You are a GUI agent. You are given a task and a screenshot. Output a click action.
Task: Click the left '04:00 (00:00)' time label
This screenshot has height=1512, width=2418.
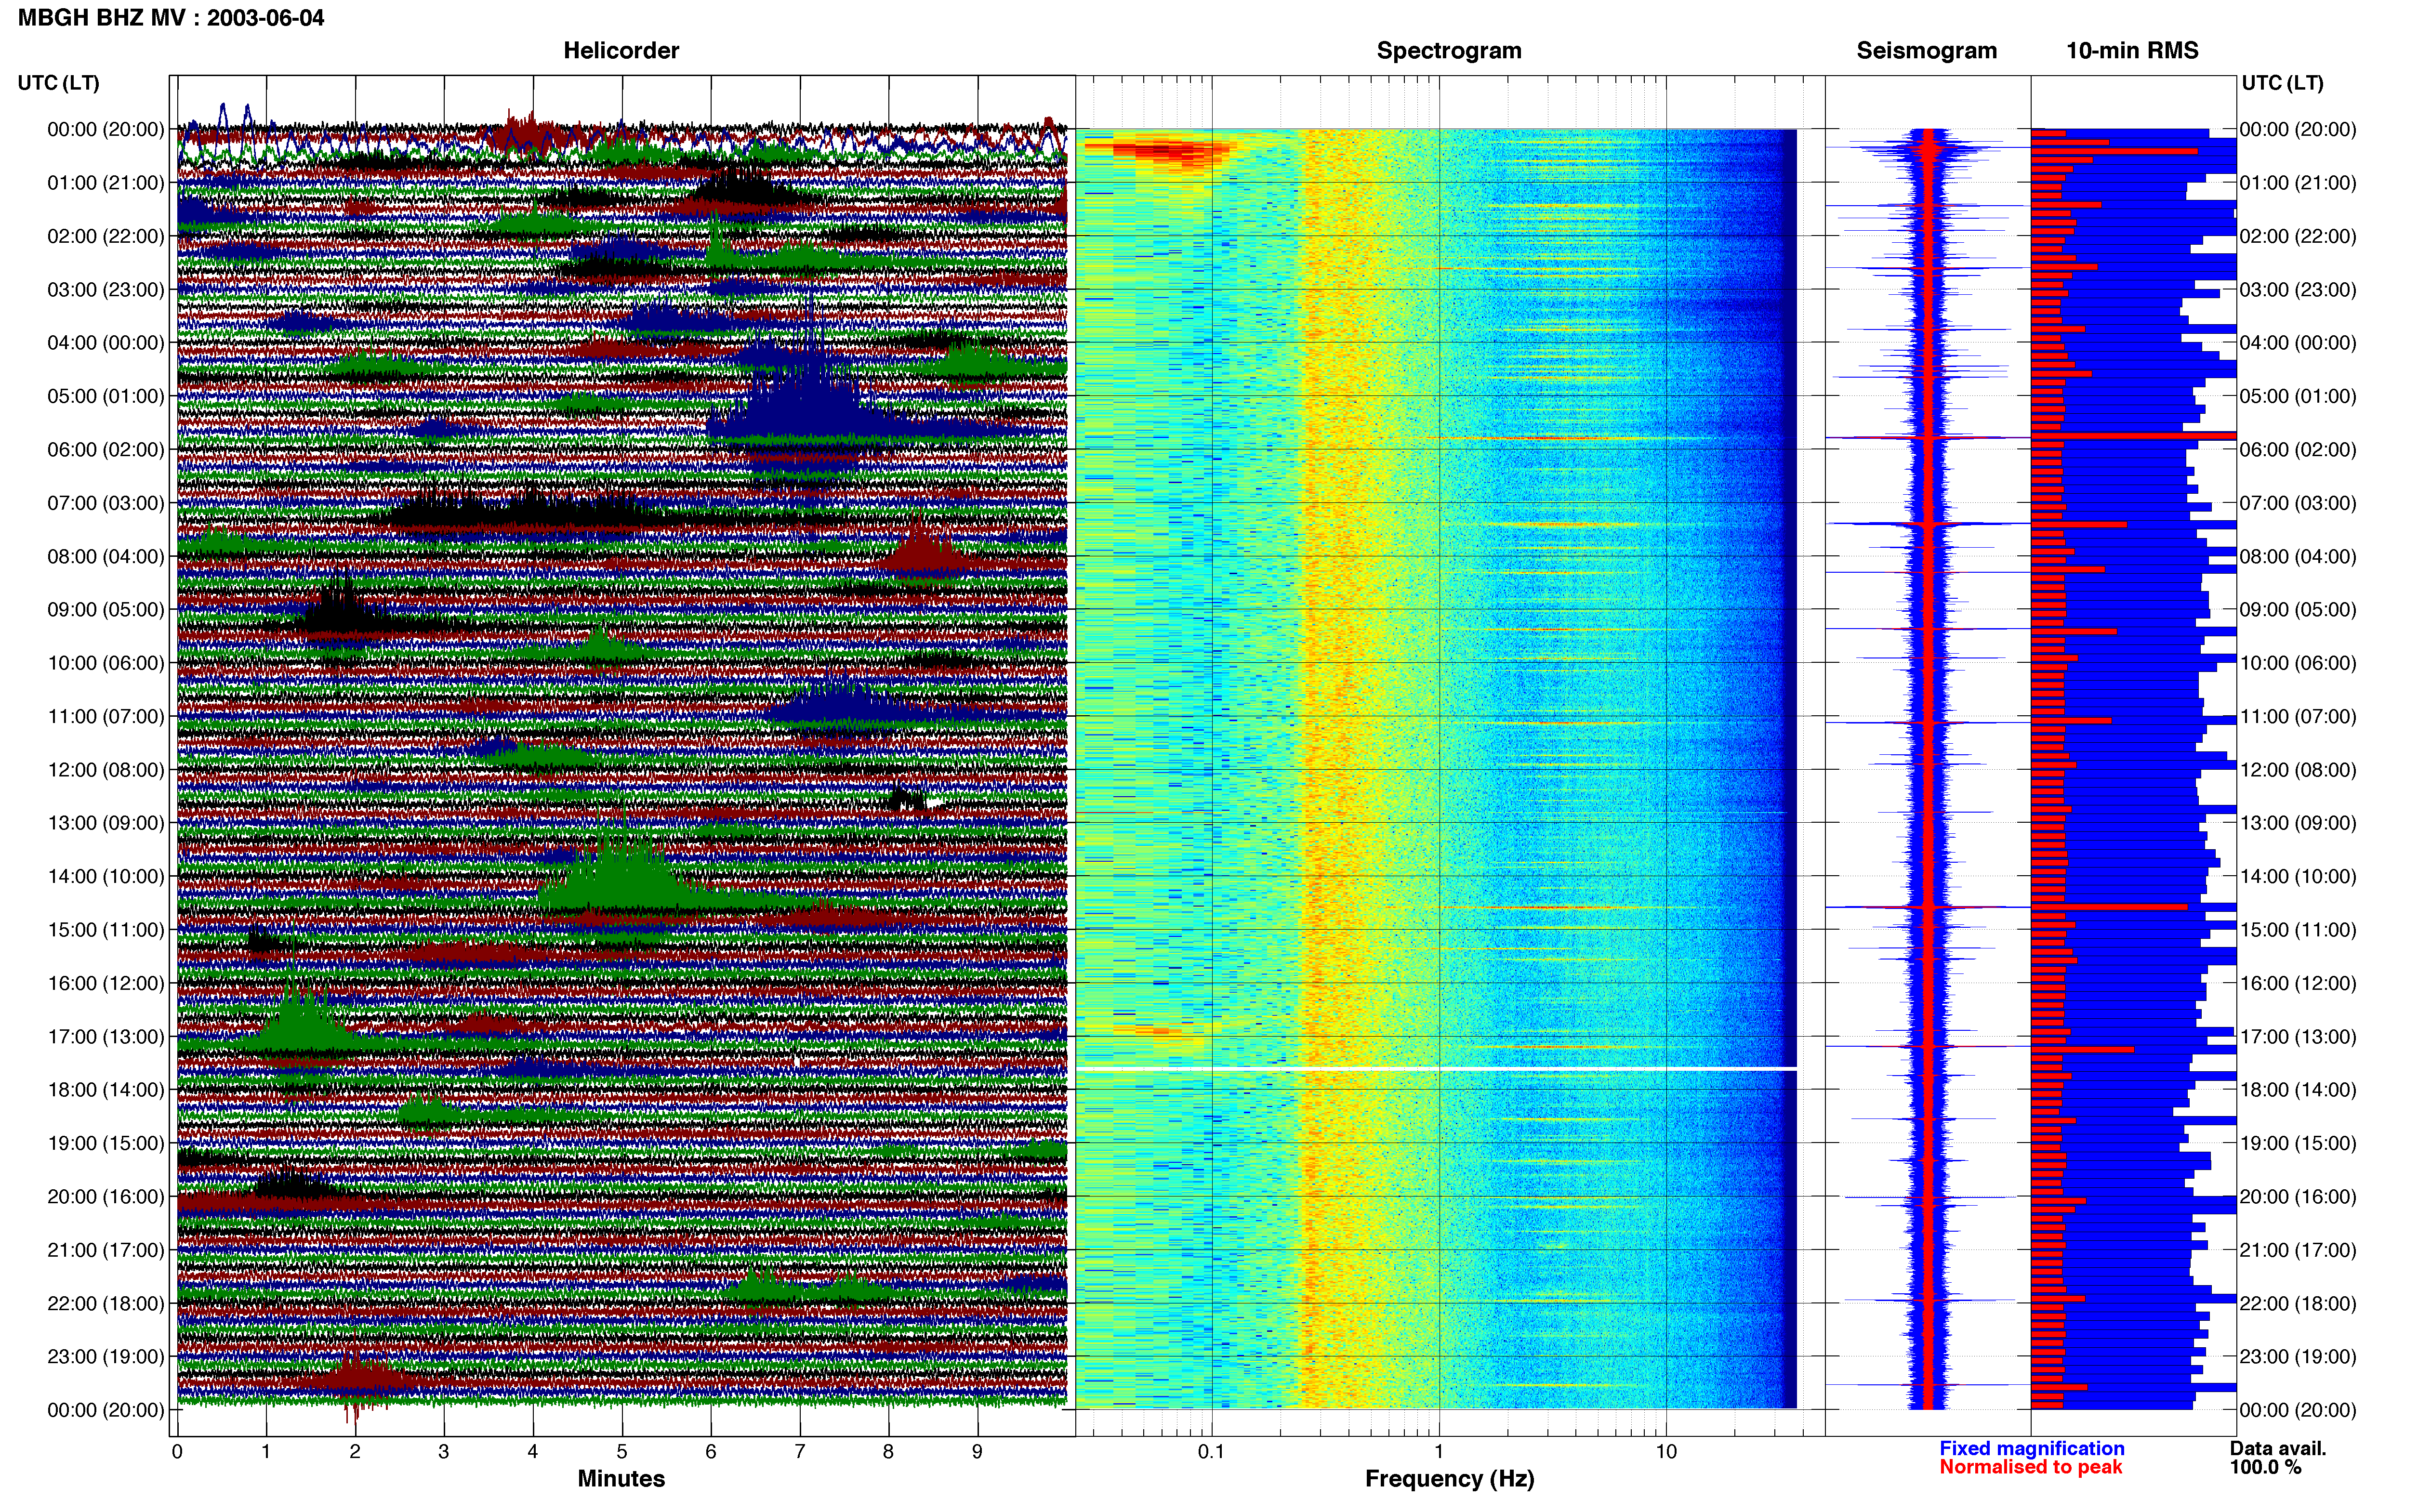pyautogui.click(x=105, y=343)
